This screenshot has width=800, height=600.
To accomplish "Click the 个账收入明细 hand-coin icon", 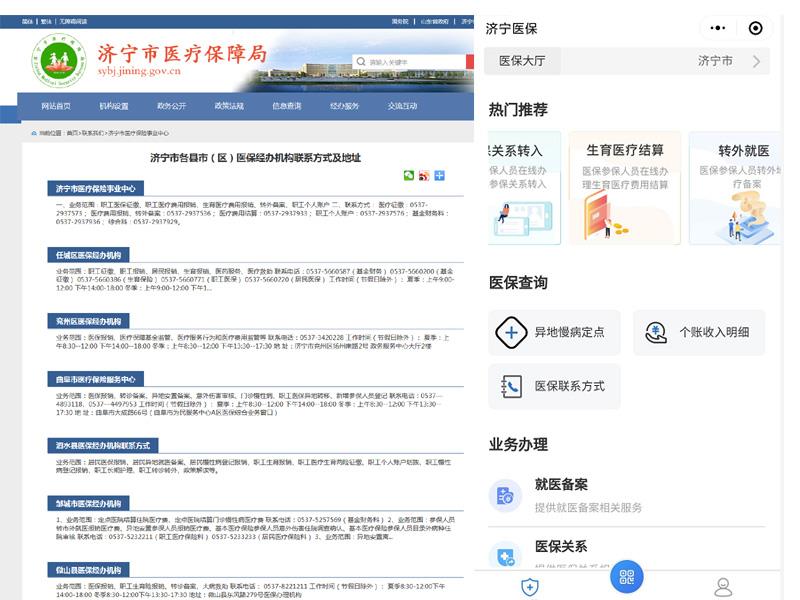I will (x=656, y=333).
